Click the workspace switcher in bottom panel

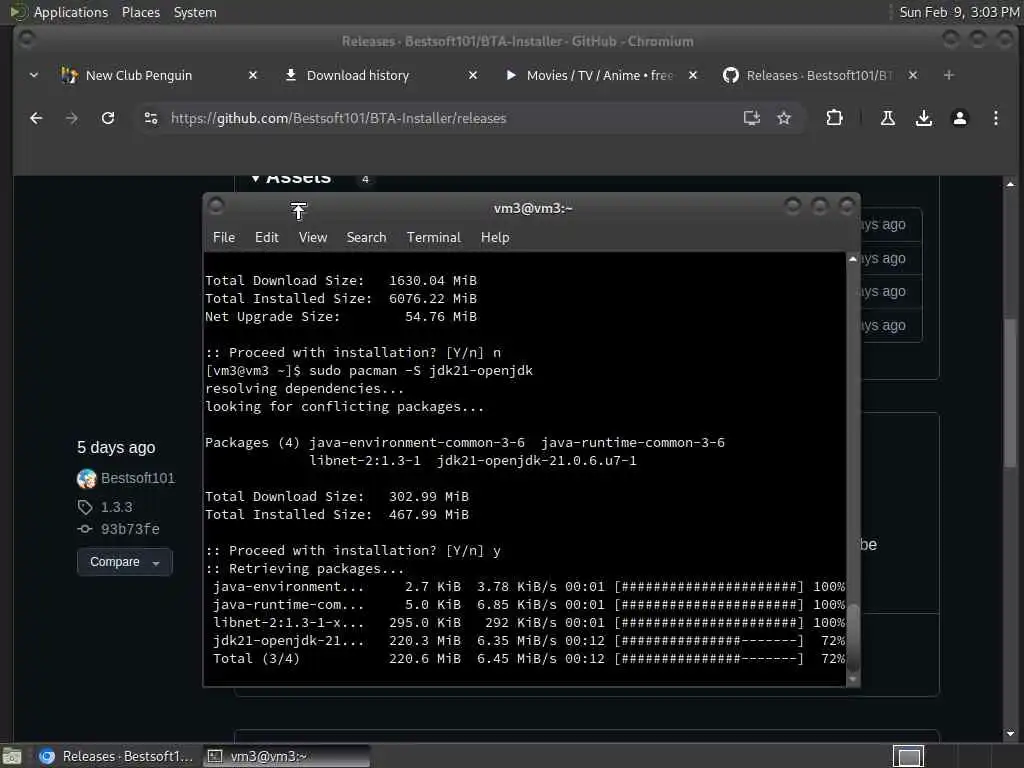[908, 756]
